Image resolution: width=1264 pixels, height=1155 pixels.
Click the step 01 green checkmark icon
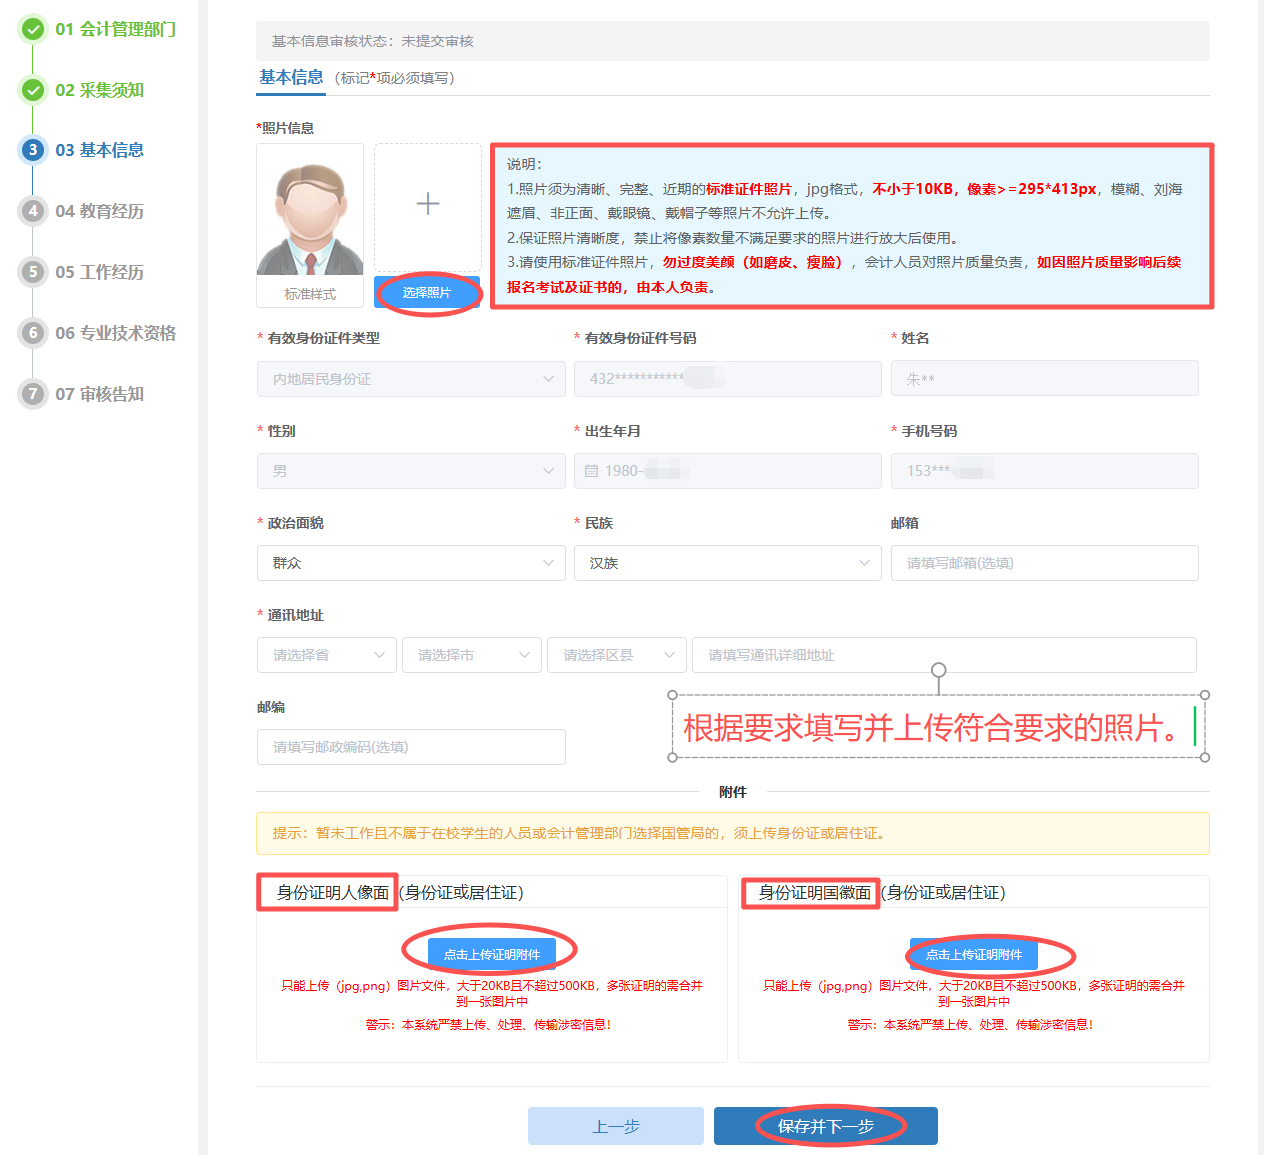click(x=33, y=29)
